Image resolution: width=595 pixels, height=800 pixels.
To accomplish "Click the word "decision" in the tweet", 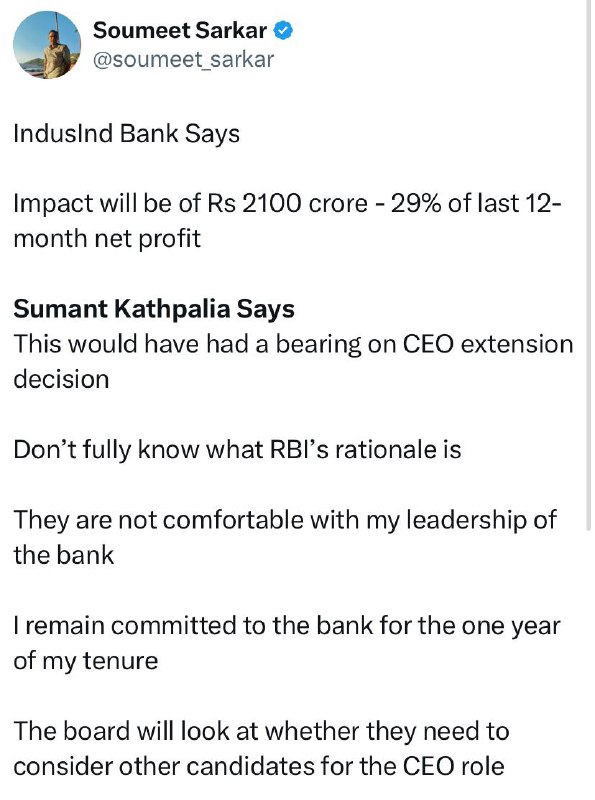I will coord(61,380).
